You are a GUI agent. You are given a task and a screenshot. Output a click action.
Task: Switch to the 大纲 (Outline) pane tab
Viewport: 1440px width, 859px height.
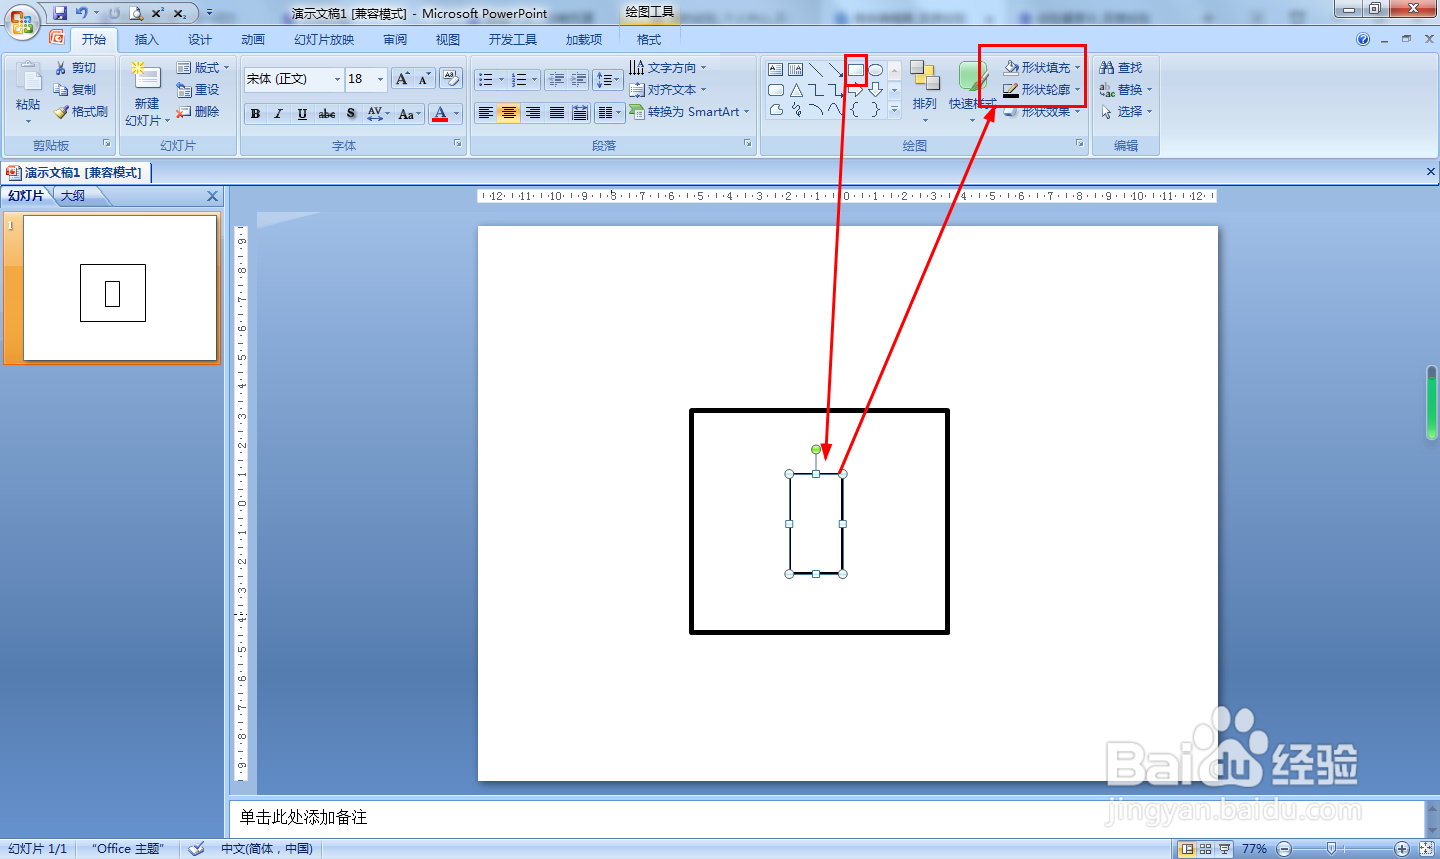tap(73, 196)
